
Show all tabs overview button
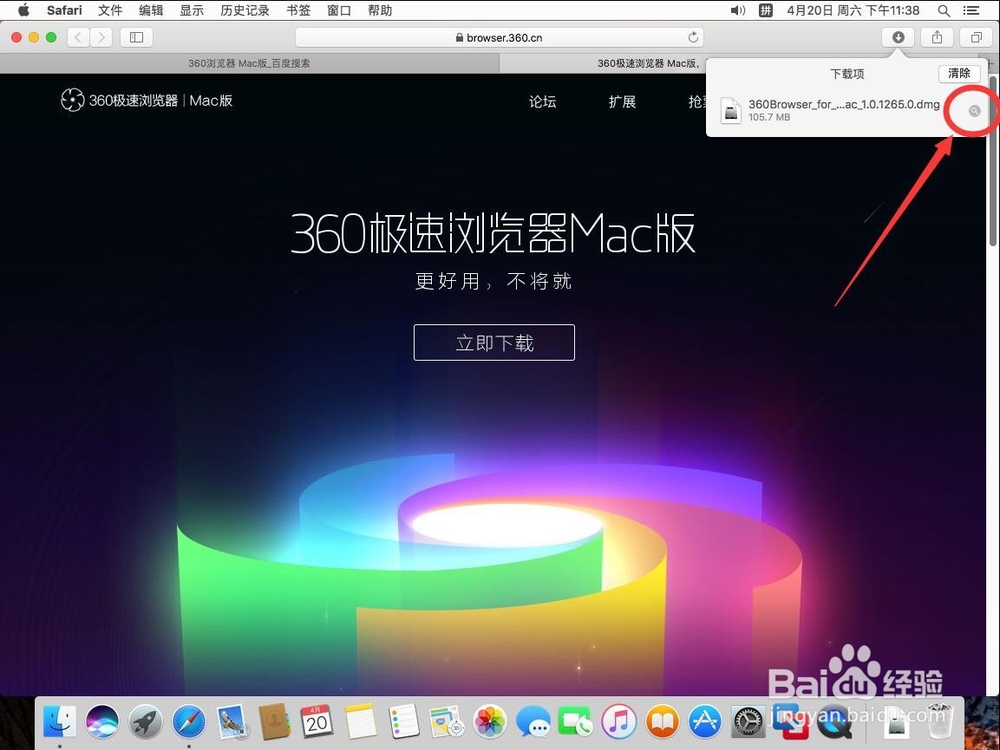(x=976, y=37)
